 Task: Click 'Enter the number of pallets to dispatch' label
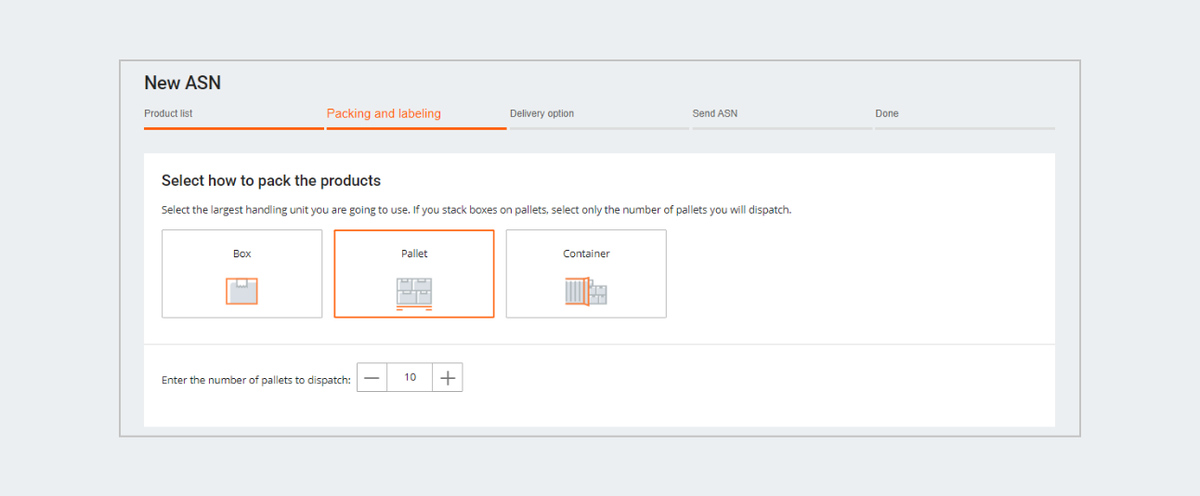256,380
